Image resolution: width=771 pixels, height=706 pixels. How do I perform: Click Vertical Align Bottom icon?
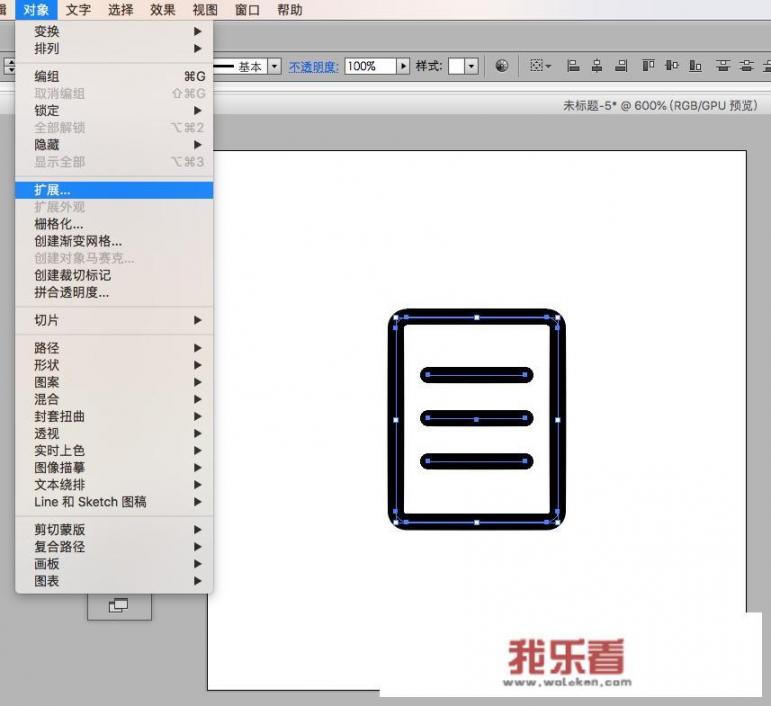695,65
